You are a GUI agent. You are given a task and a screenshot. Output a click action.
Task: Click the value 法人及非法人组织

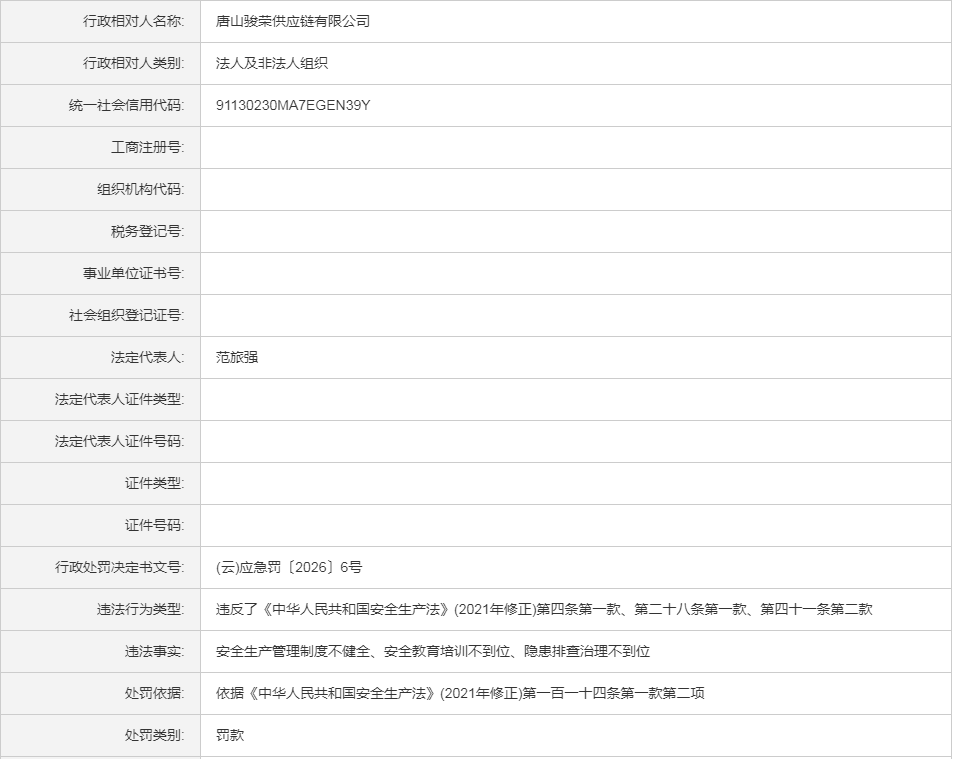[272, 63]
